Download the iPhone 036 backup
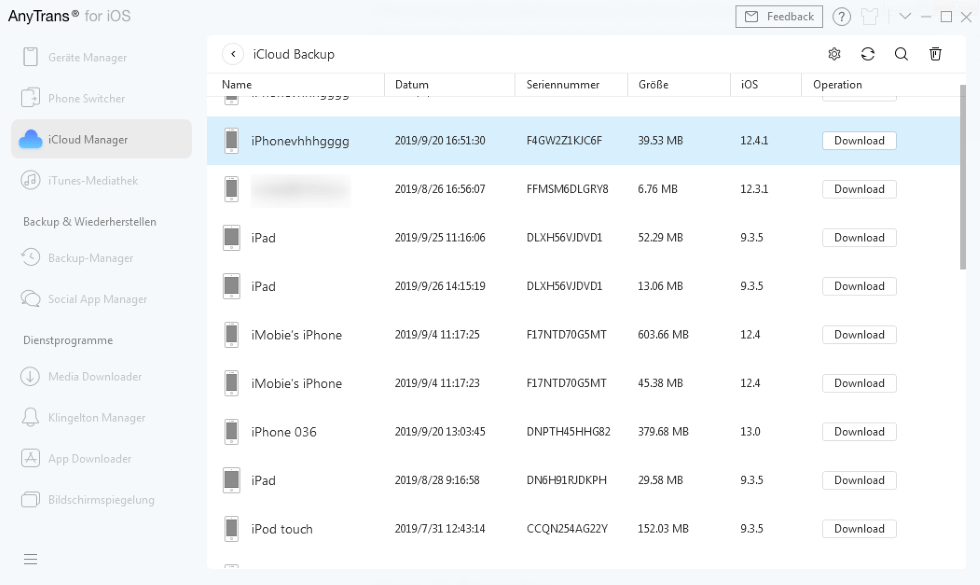Viewport: 980px width, 585px height. pyautogui.click(x=859, y=432)
